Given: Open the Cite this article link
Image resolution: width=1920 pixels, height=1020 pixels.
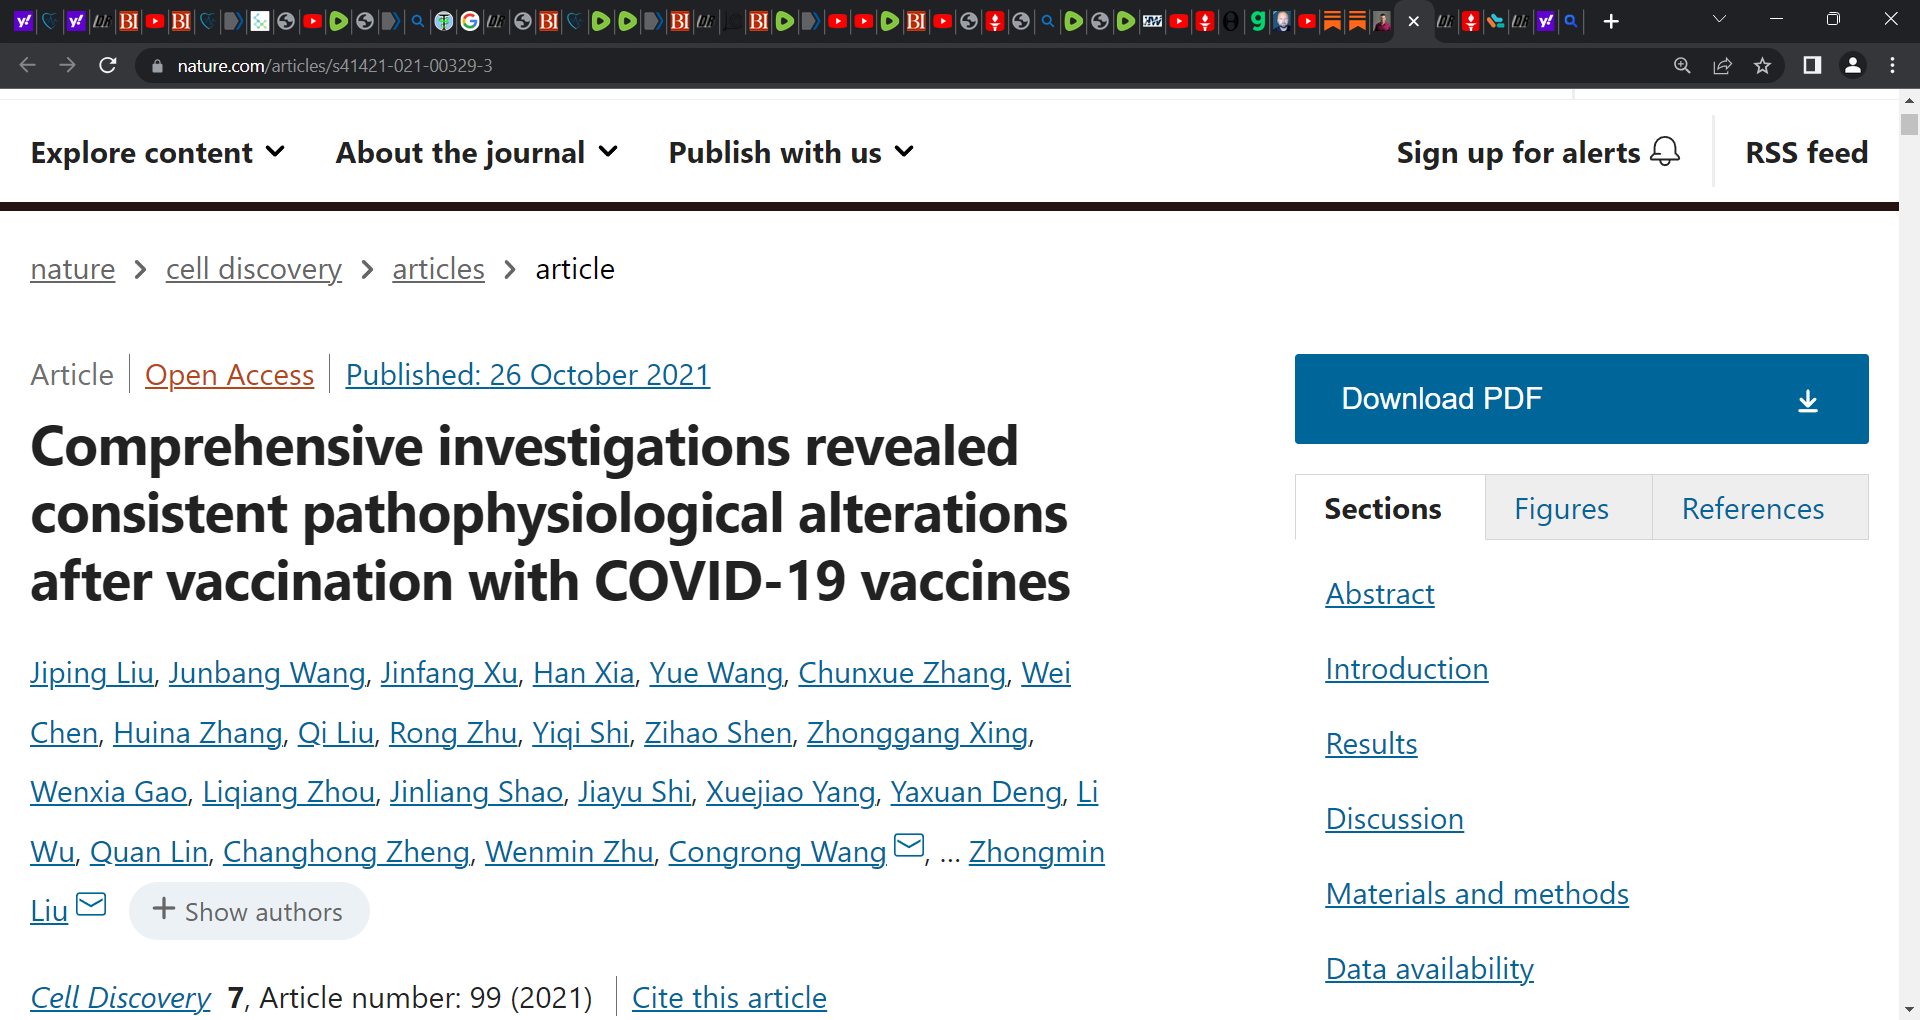Looking at the screenshot, I should pyautogui.click(x=729, y=997).
